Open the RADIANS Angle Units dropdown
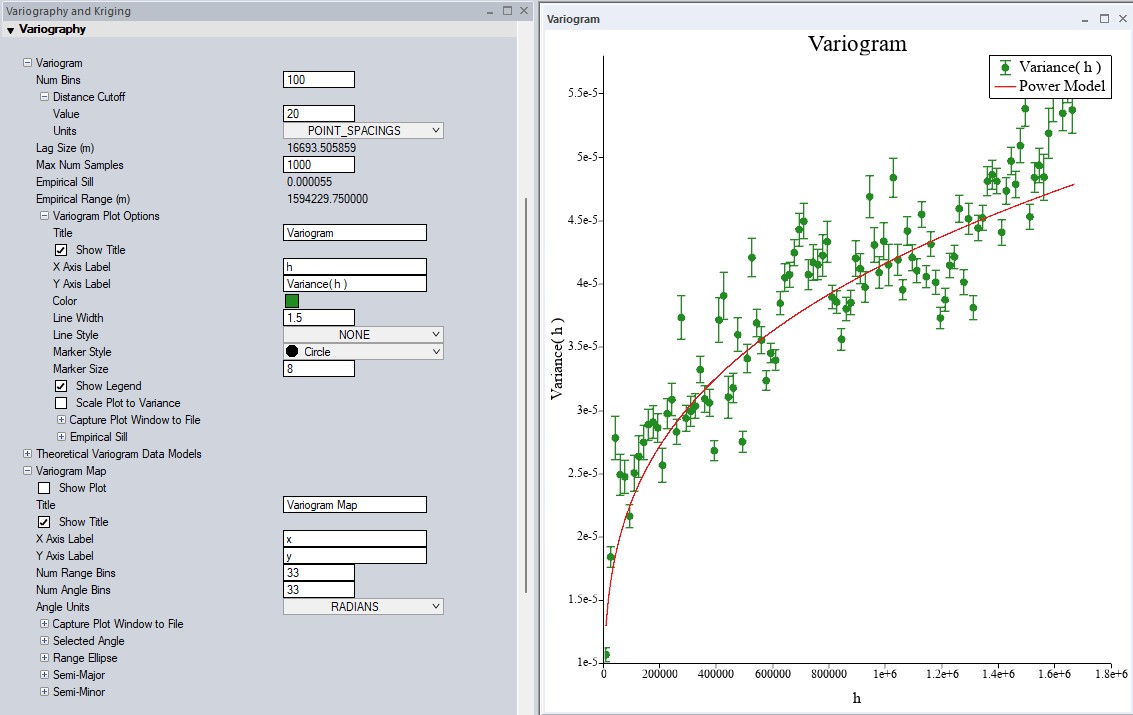Viewport: 1133px width, 715px height. (x=363, y=607)
